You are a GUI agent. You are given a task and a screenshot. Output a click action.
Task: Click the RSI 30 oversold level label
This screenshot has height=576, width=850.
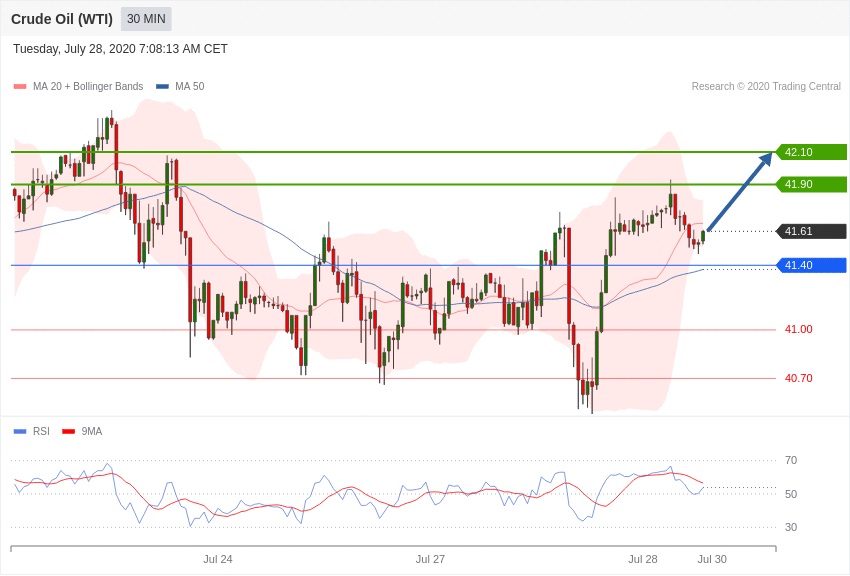791,527
